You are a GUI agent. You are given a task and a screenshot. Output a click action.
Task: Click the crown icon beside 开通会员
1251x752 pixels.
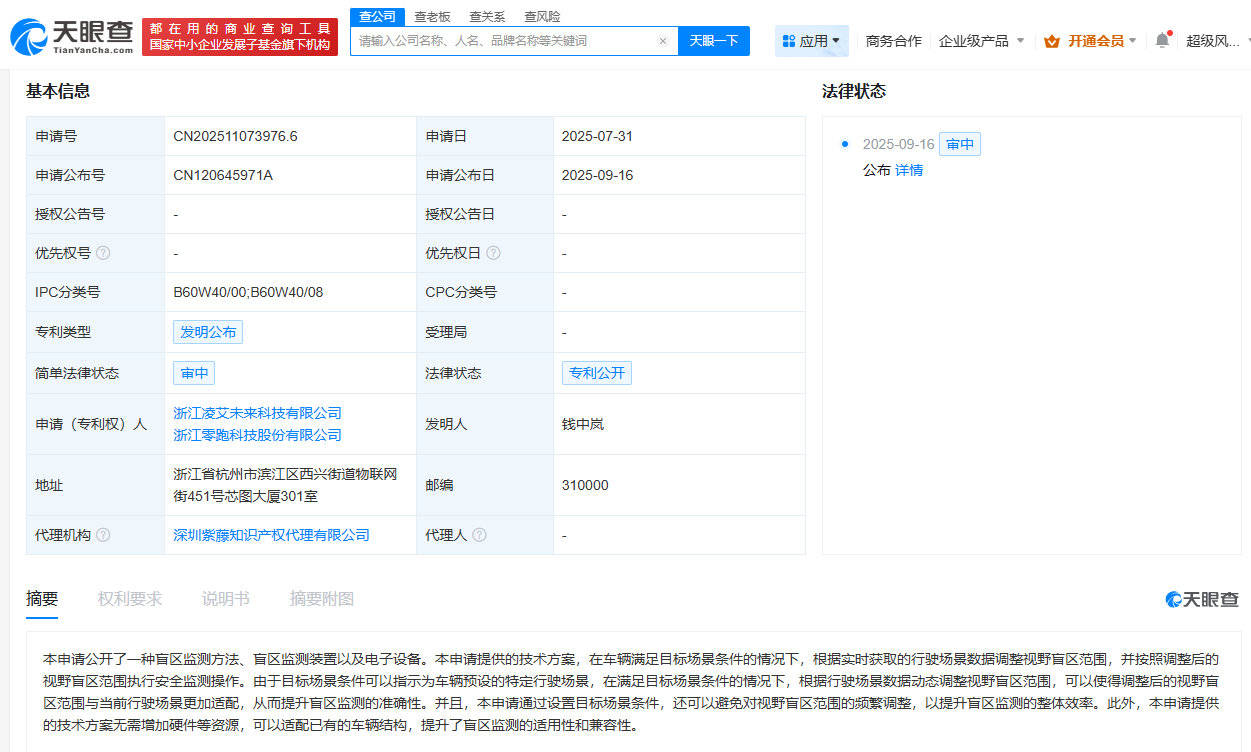(1052, 41)
